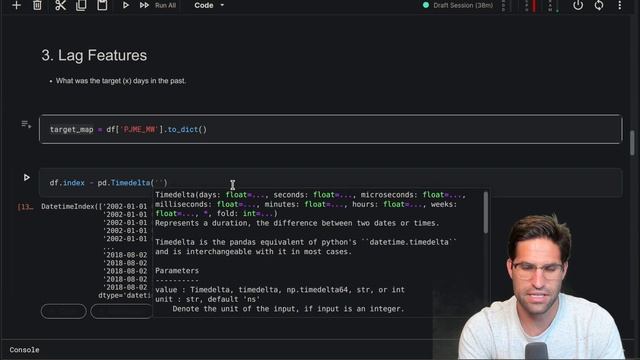Viewport: 640px width, 360px height.
Task: Run the current cell from the toolbar
Action: tap(126, 5)
